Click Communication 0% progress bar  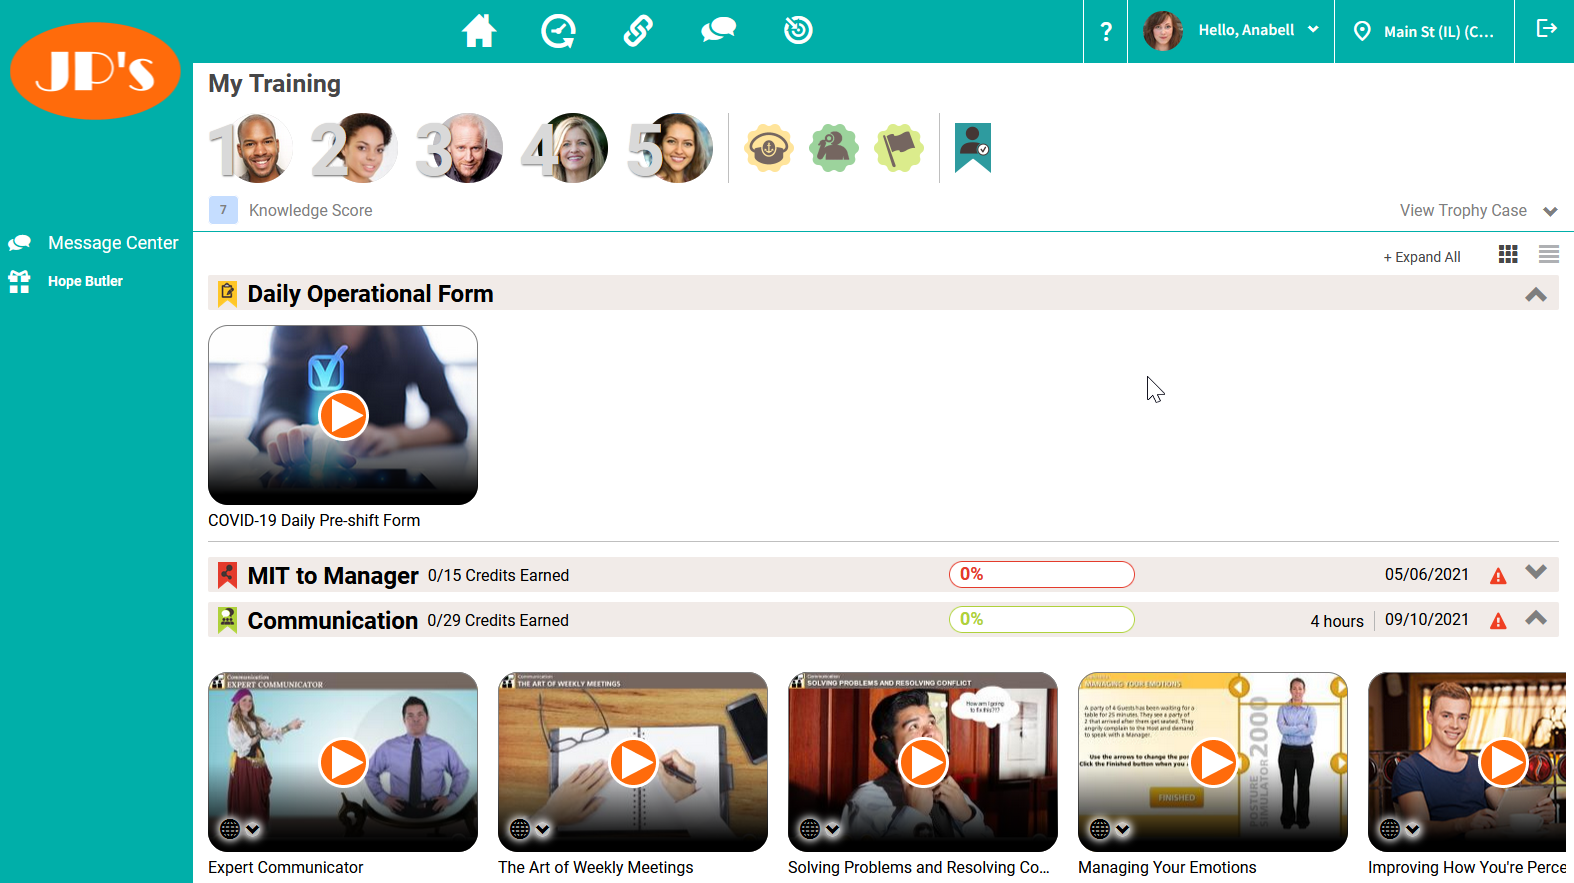(x=1041, y=619)
